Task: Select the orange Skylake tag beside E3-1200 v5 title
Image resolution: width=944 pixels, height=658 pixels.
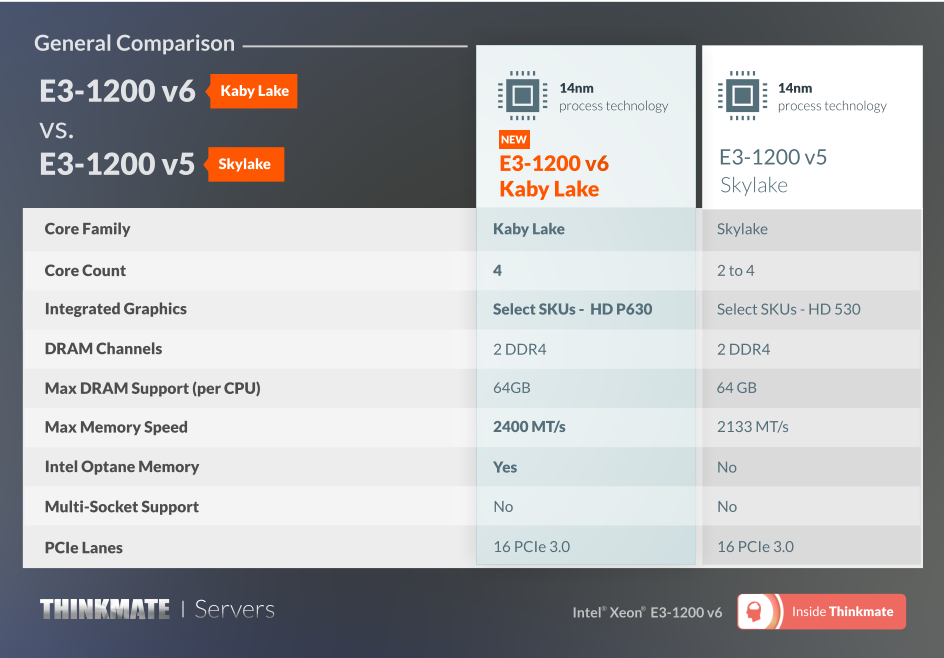Action: [244, 164]
